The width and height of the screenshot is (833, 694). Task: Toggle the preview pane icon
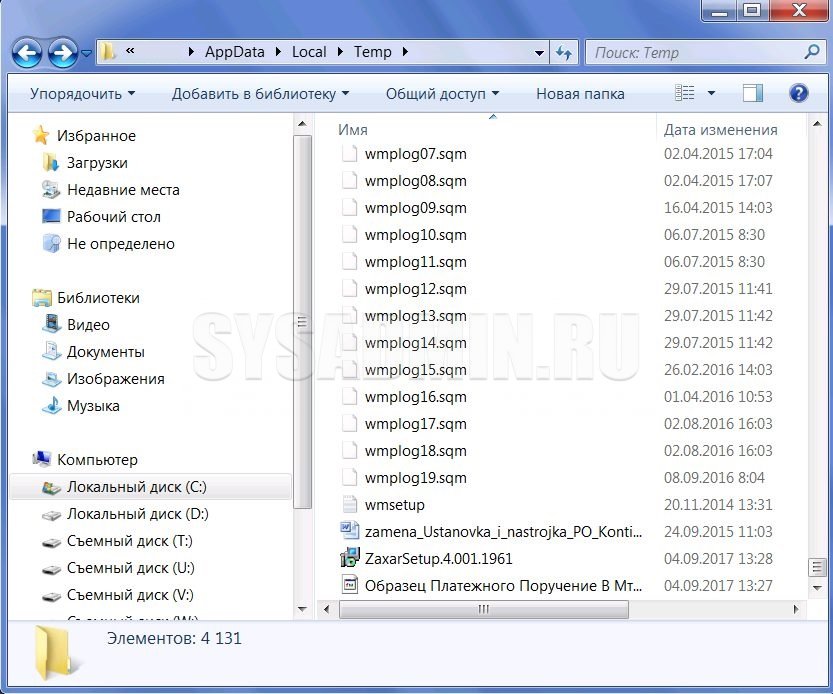pyautogui.click(x=753, y=93)
